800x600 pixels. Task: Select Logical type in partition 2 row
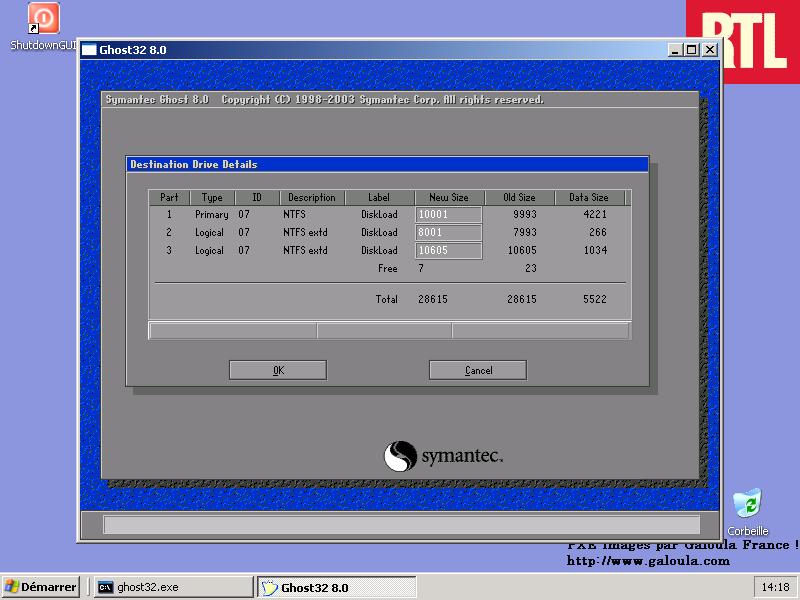coord(209,232)
